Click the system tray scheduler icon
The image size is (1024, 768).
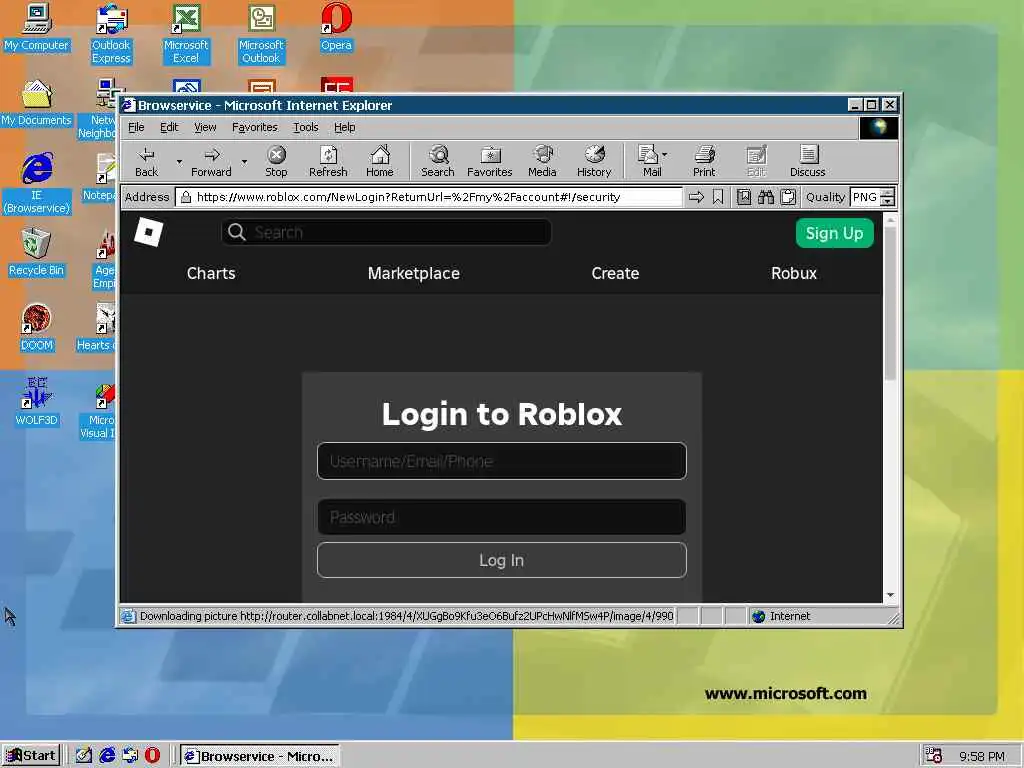[x=934, y=756]
